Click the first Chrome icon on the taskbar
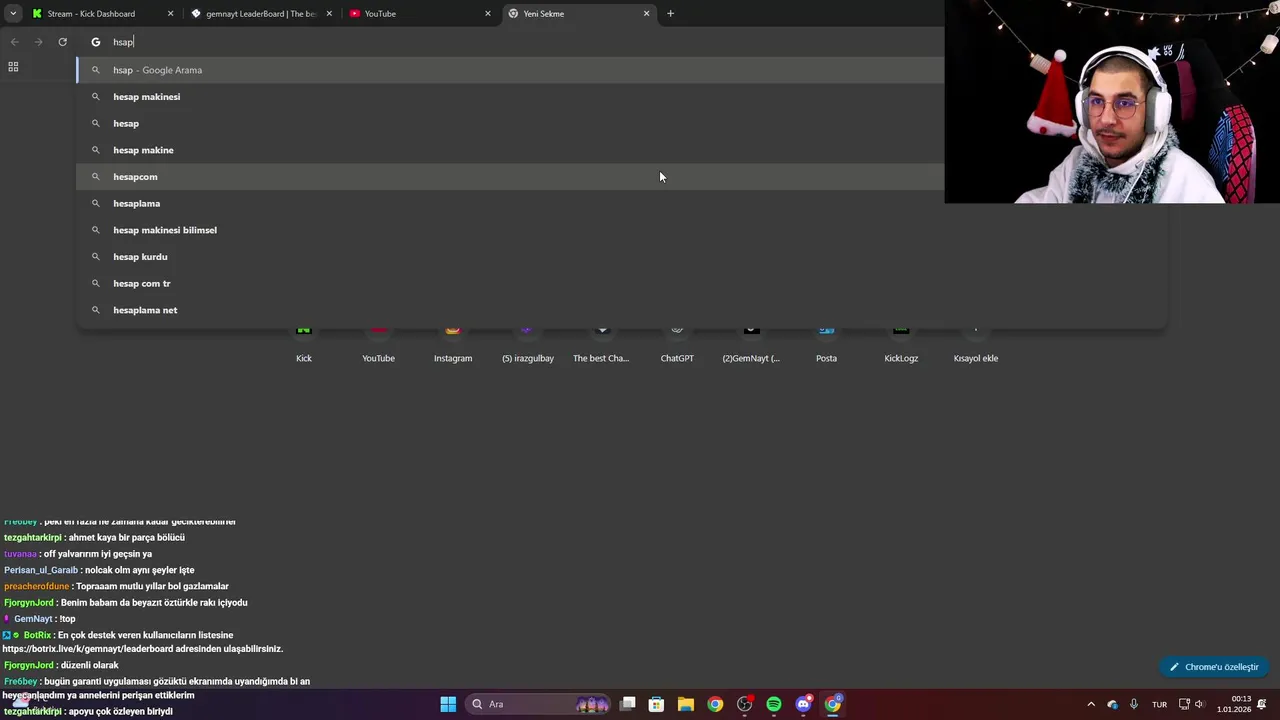 715,704
